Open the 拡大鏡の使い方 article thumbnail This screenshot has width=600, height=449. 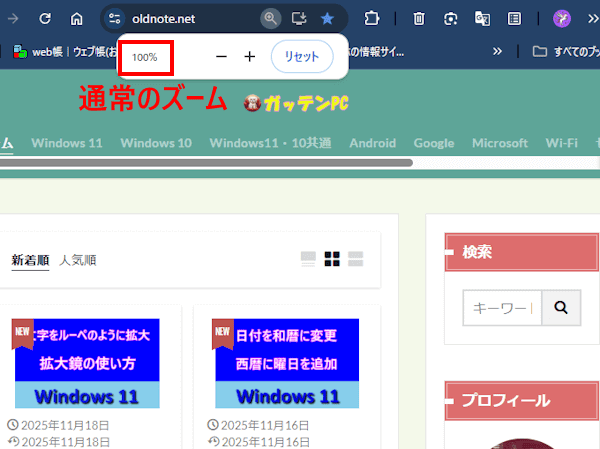tap(87, 363)
